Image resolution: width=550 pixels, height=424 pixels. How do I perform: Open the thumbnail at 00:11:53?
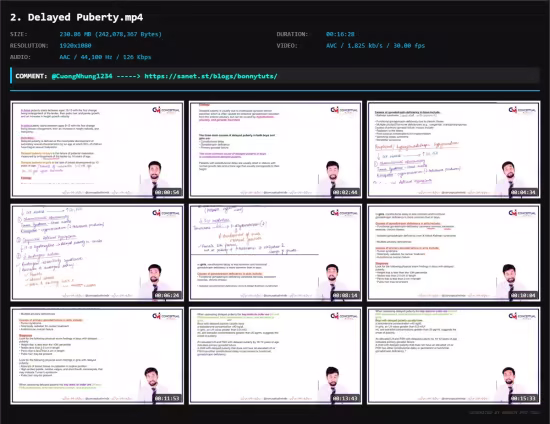coord(97,356)
